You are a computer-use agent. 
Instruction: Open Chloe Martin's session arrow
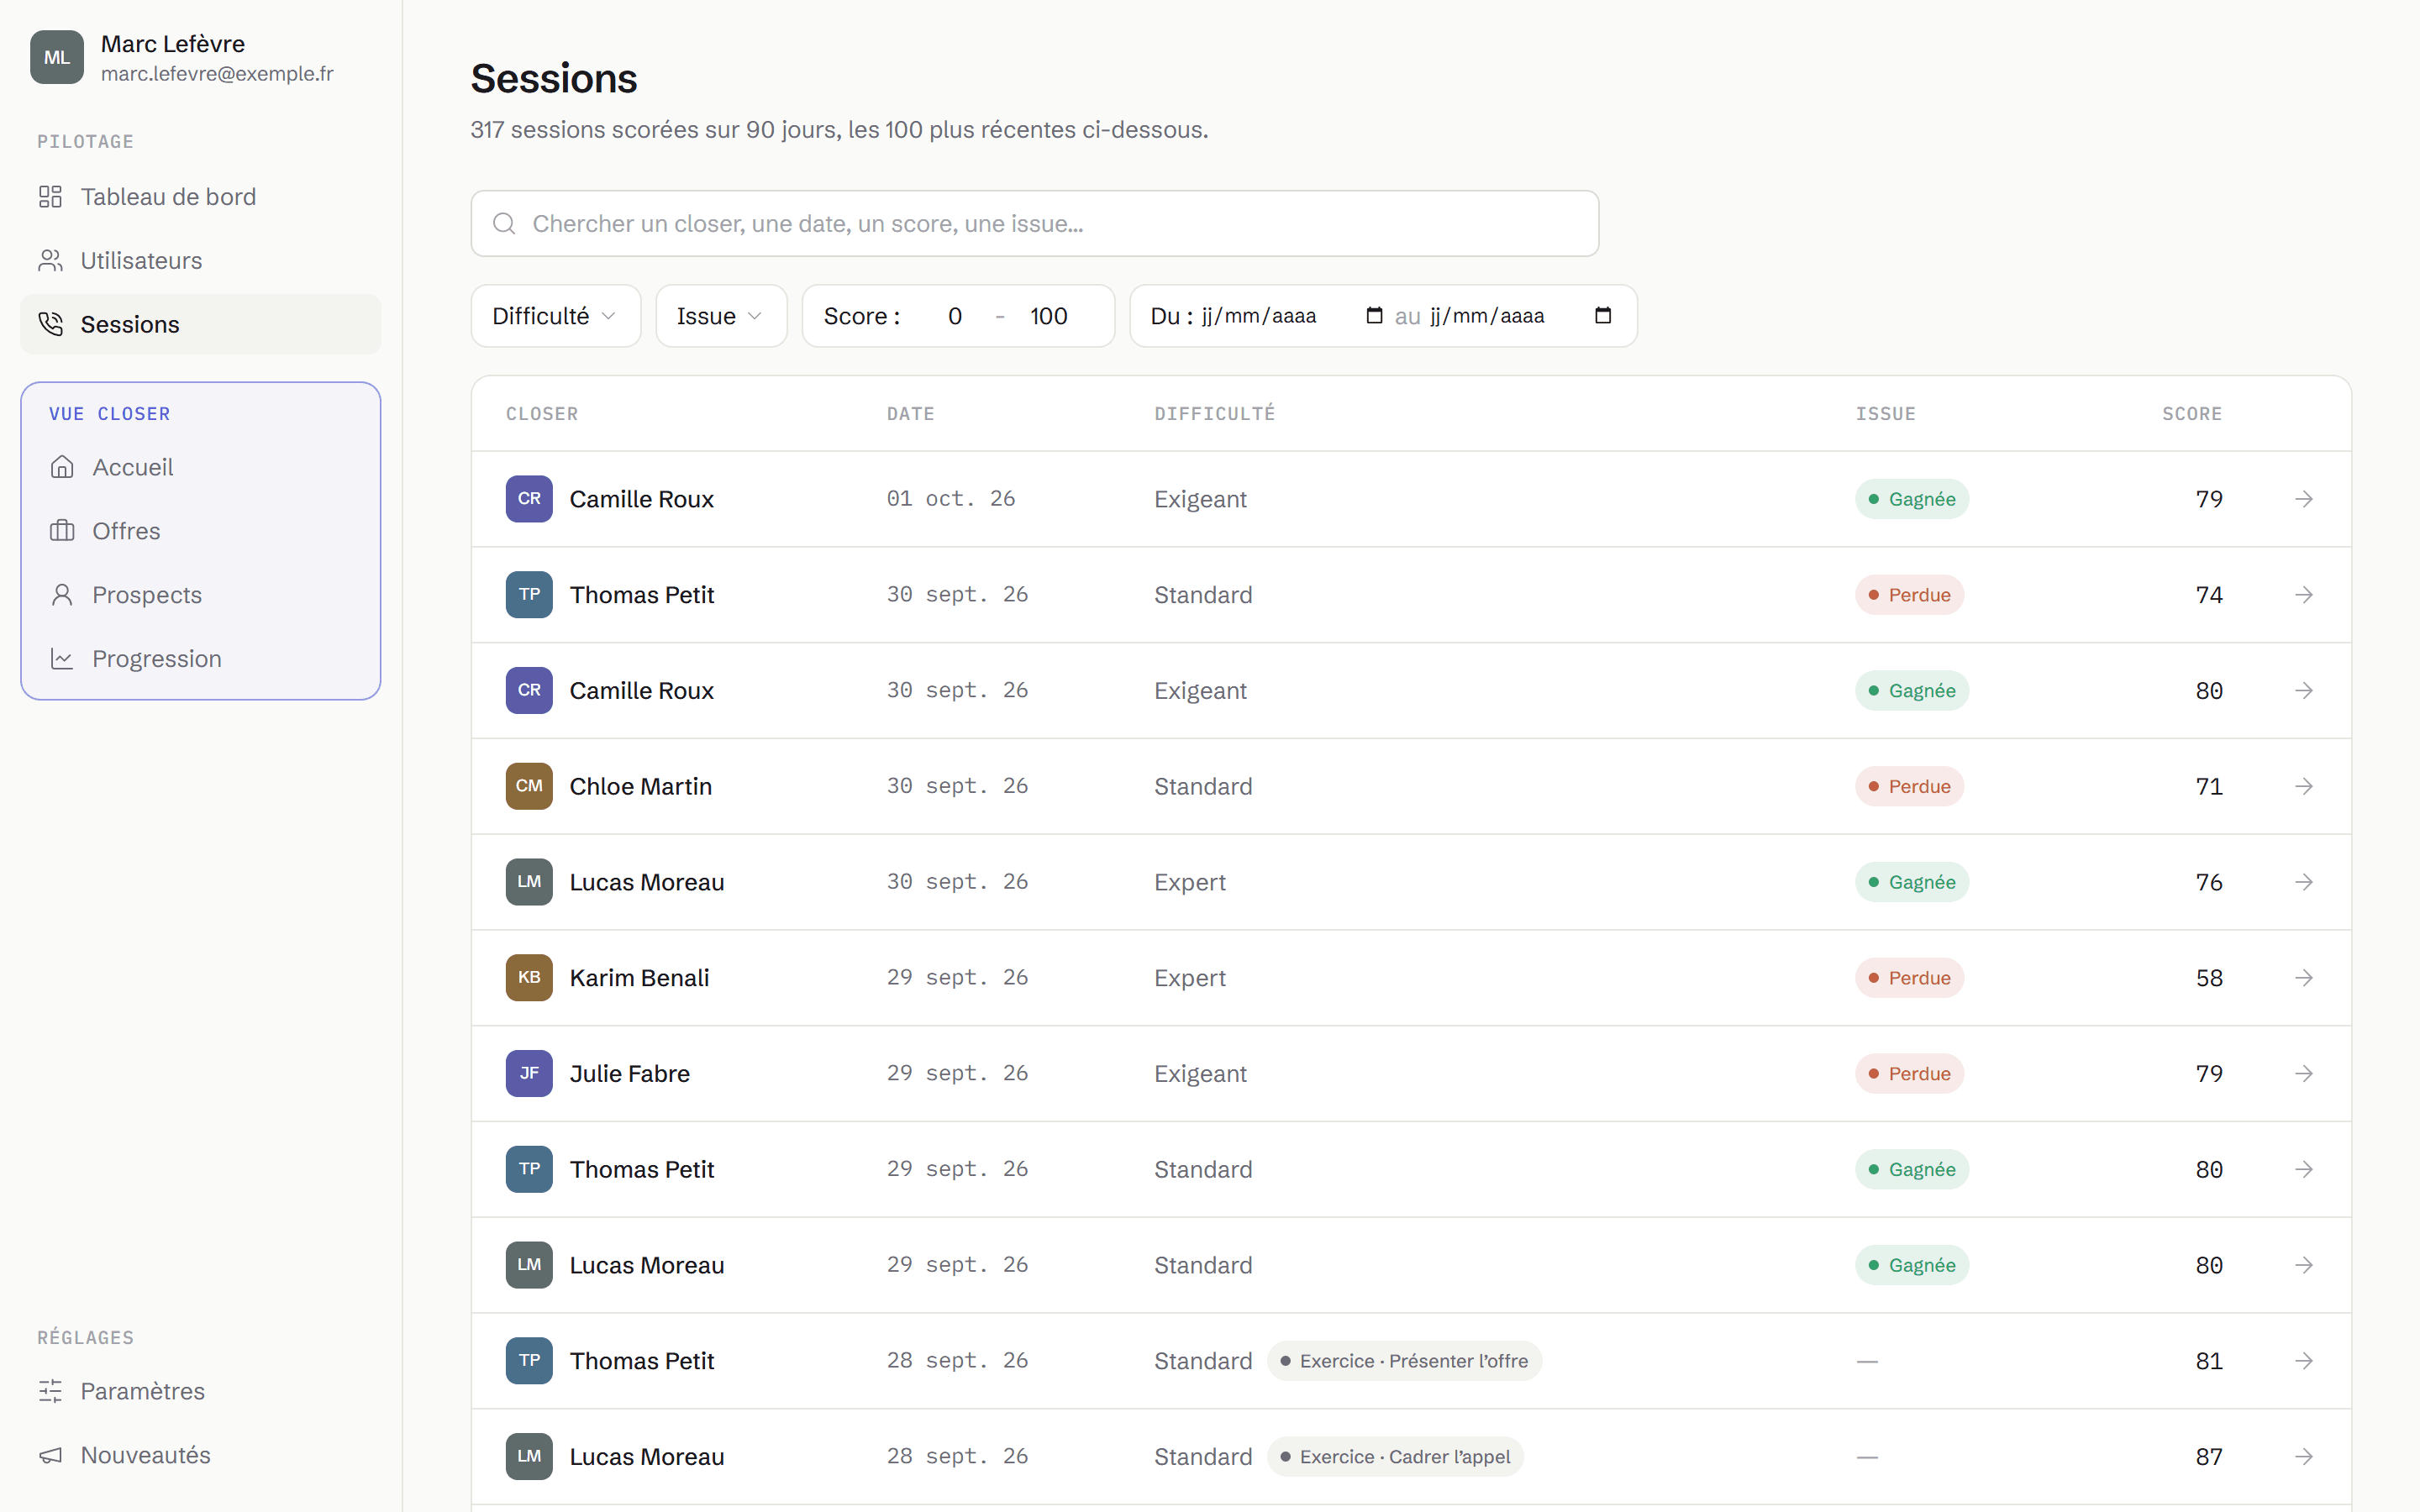pos(2304,787)
